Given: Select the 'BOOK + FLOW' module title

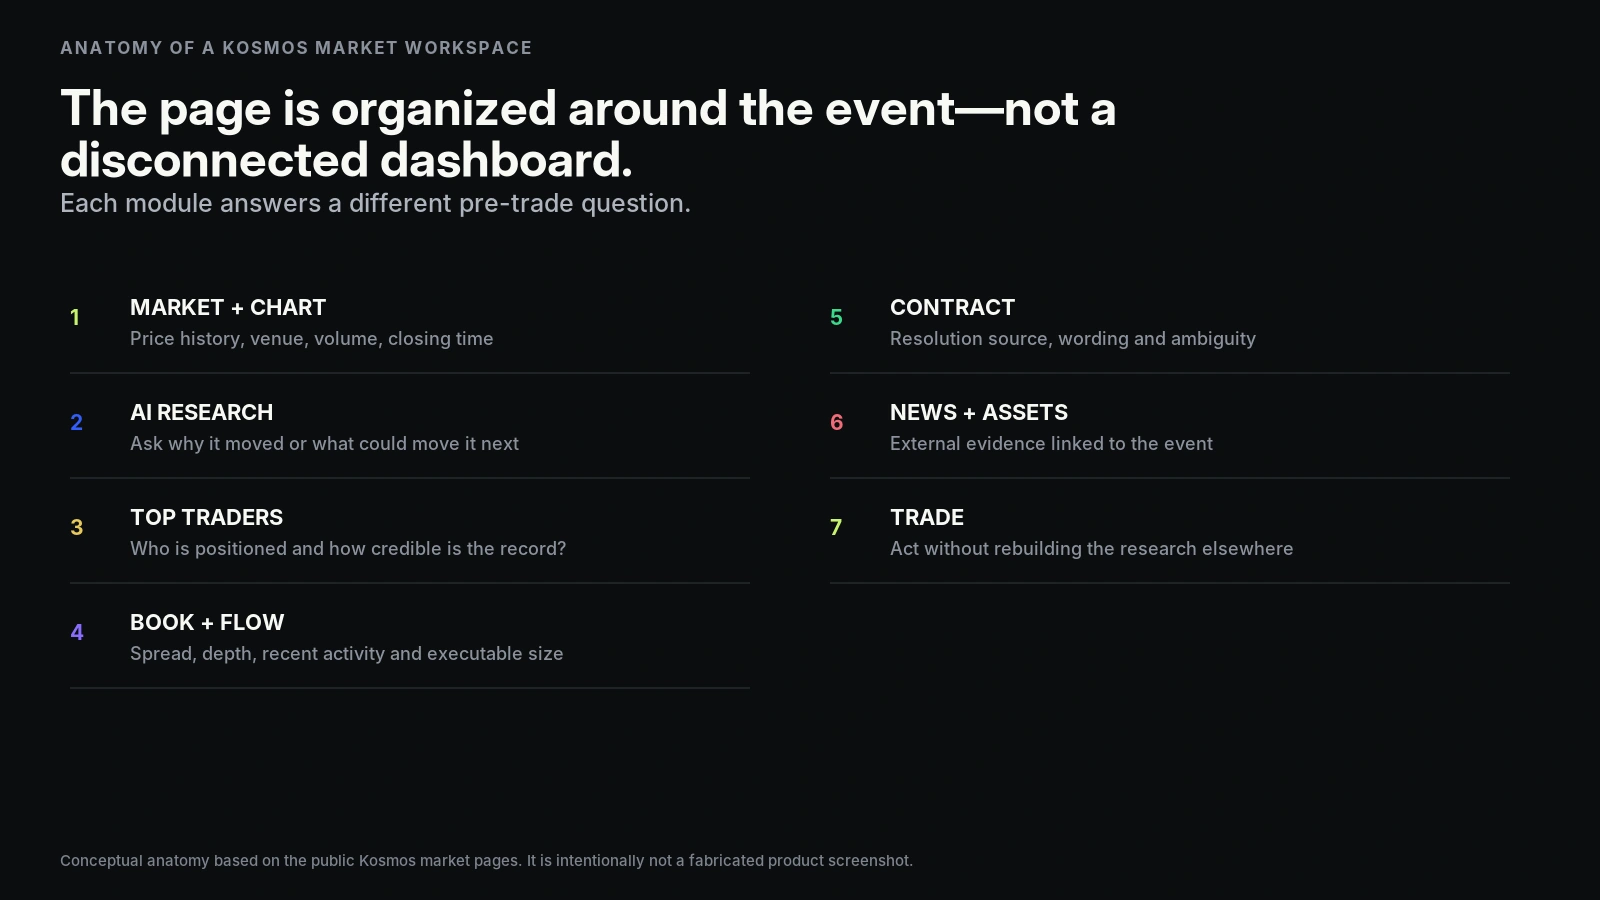Looking at the screenshot, I should tap(207, 622).
